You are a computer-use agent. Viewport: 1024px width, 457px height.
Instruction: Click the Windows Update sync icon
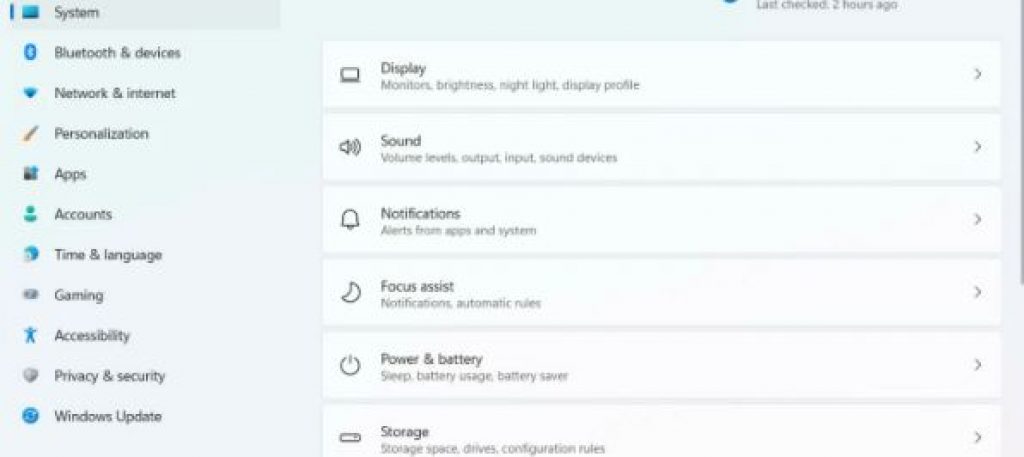tap(30, 416)
